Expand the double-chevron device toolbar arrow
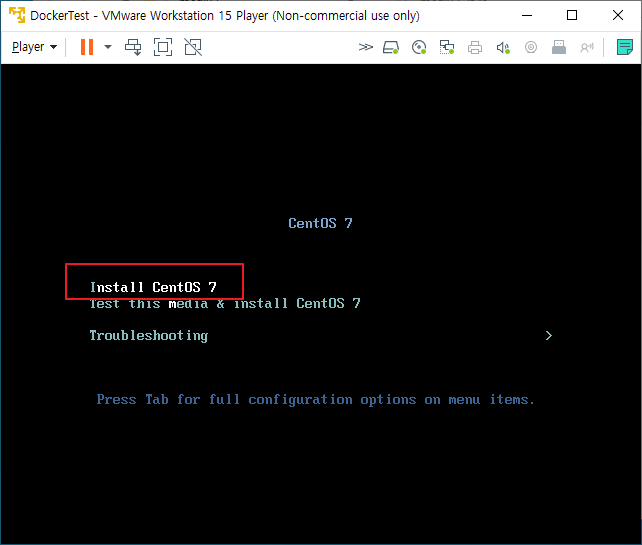This screenshot has height=545, width=642. pos(366,47)
